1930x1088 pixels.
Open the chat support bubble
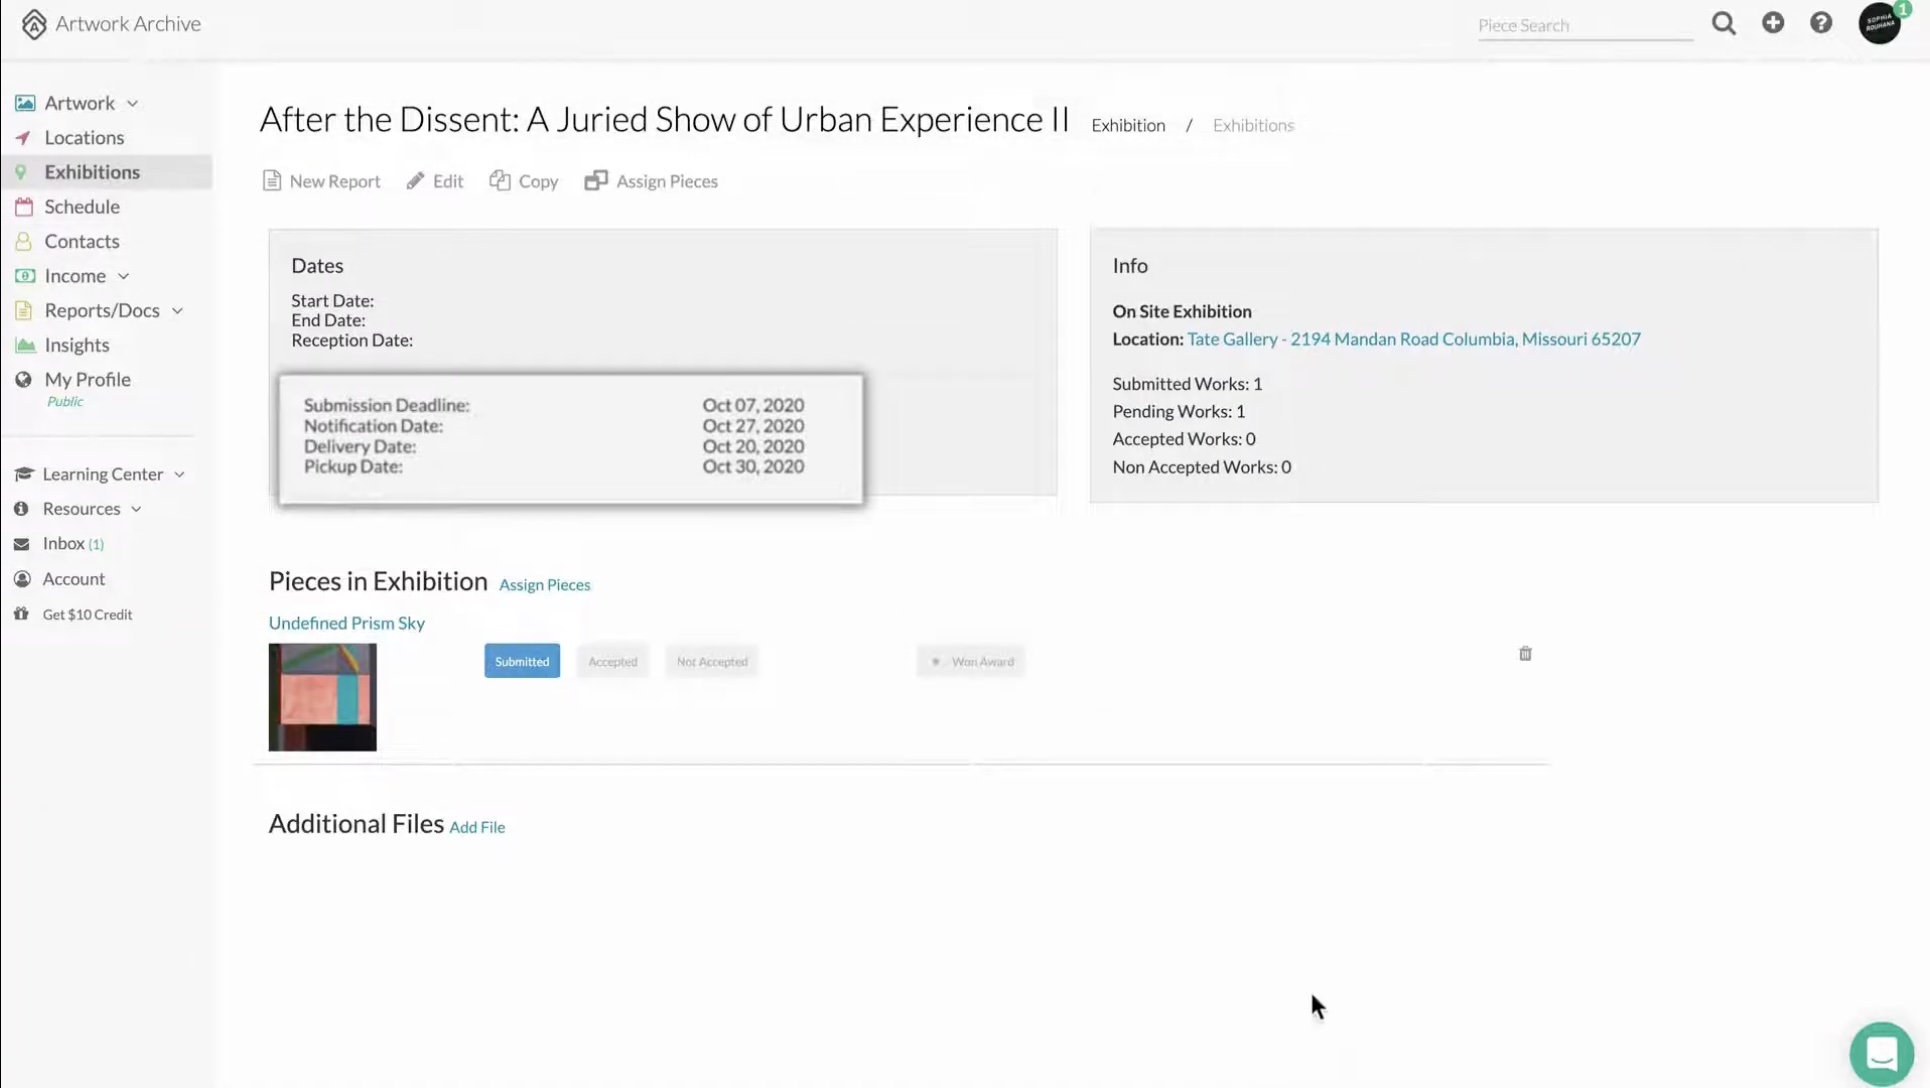coord(1881,1053)
